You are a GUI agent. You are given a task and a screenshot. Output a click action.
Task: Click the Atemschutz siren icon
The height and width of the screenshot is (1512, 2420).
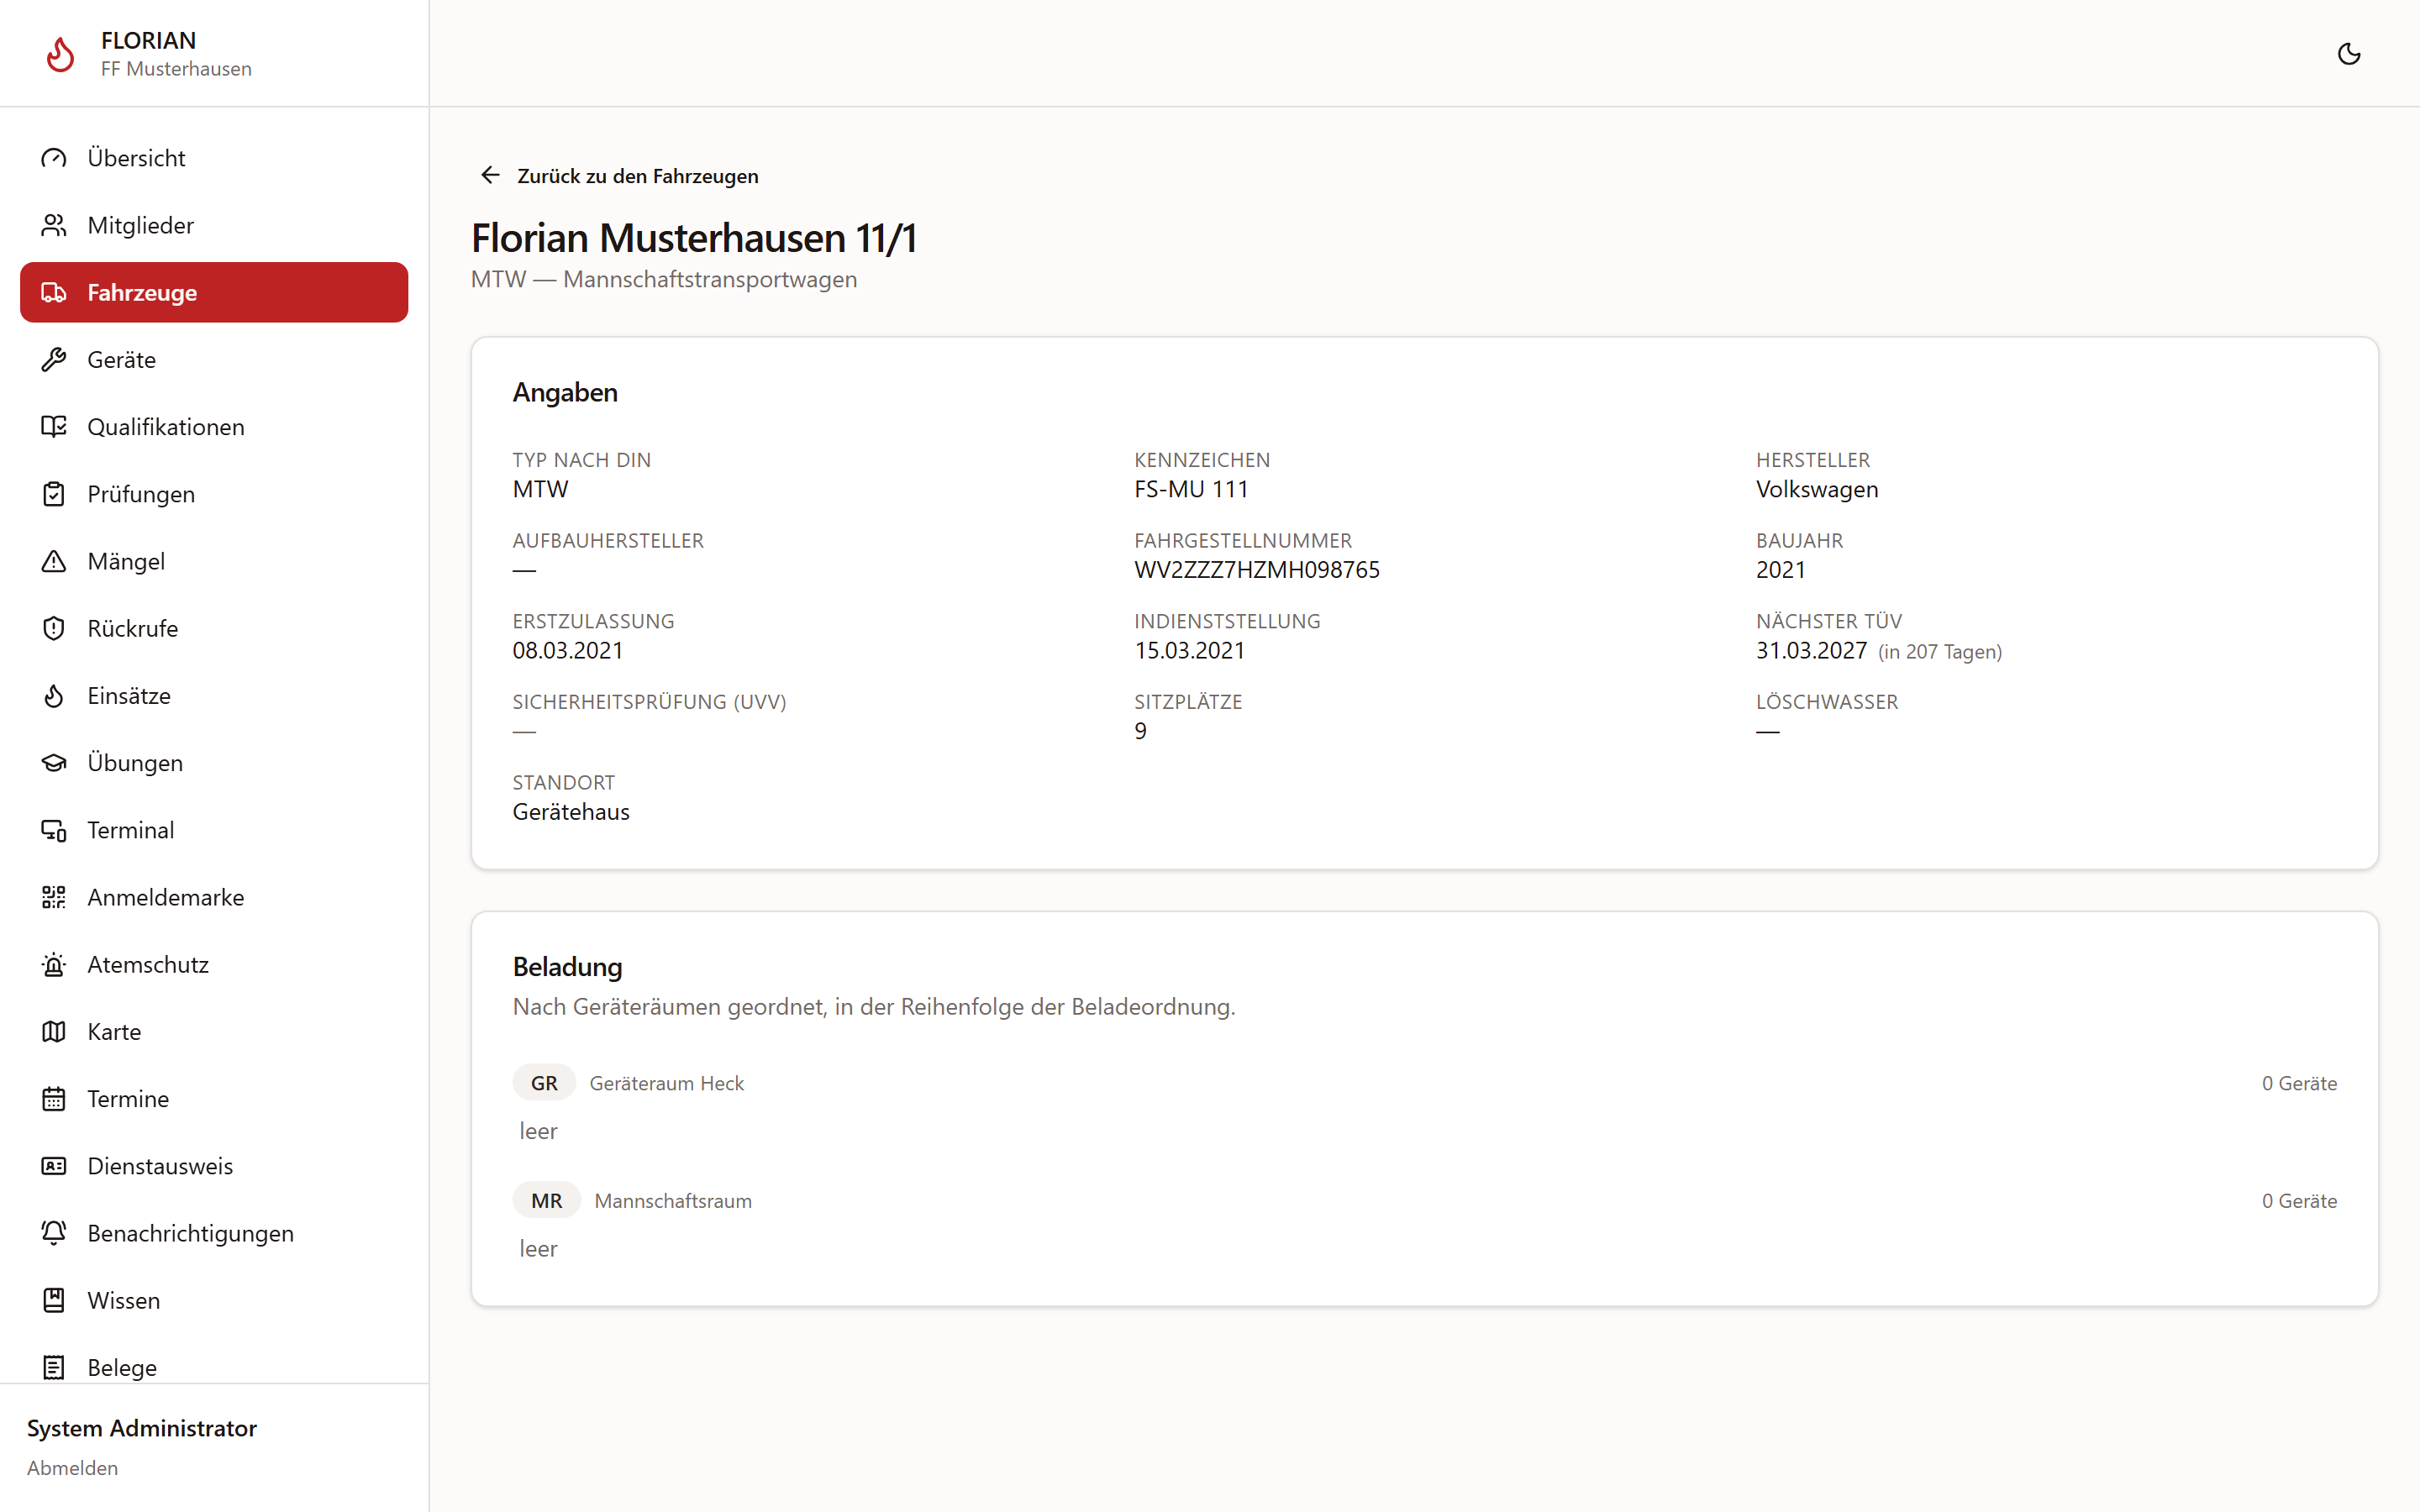click(54, 964)
